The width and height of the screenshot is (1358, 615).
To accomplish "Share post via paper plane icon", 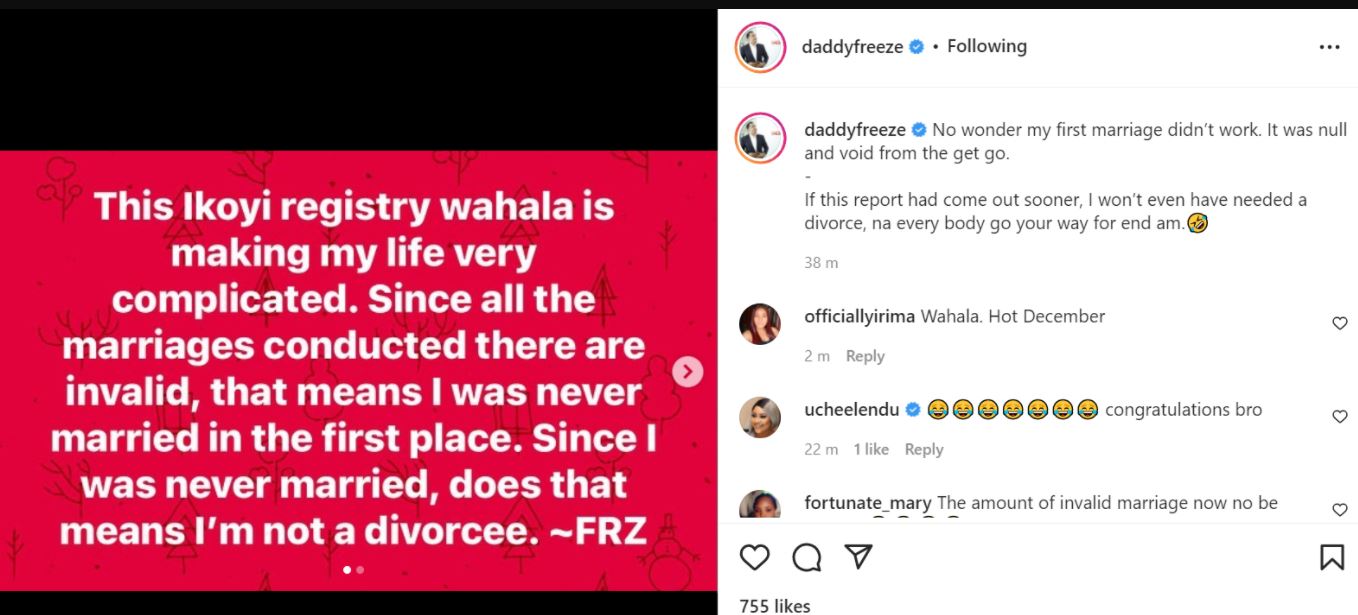I will [x=858, y=557].
